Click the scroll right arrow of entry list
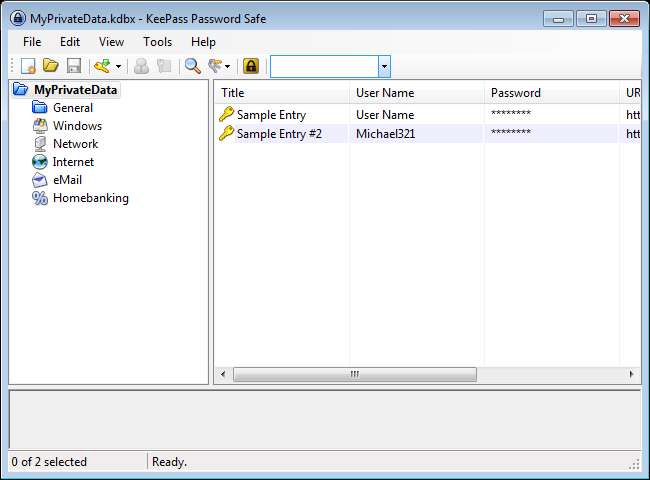650x480 pixels. tap(631, 374)
